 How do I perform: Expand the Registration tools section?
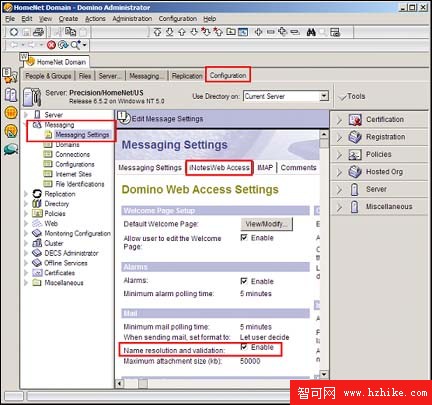[x=339, y=137]
